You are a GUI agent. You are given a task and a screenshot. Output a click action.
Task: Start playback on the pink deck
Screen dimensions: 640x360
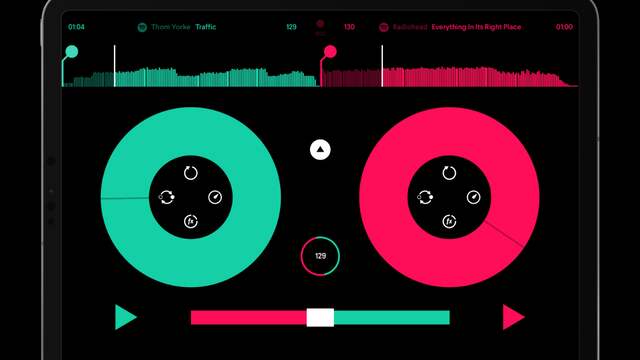coord(513,317)
